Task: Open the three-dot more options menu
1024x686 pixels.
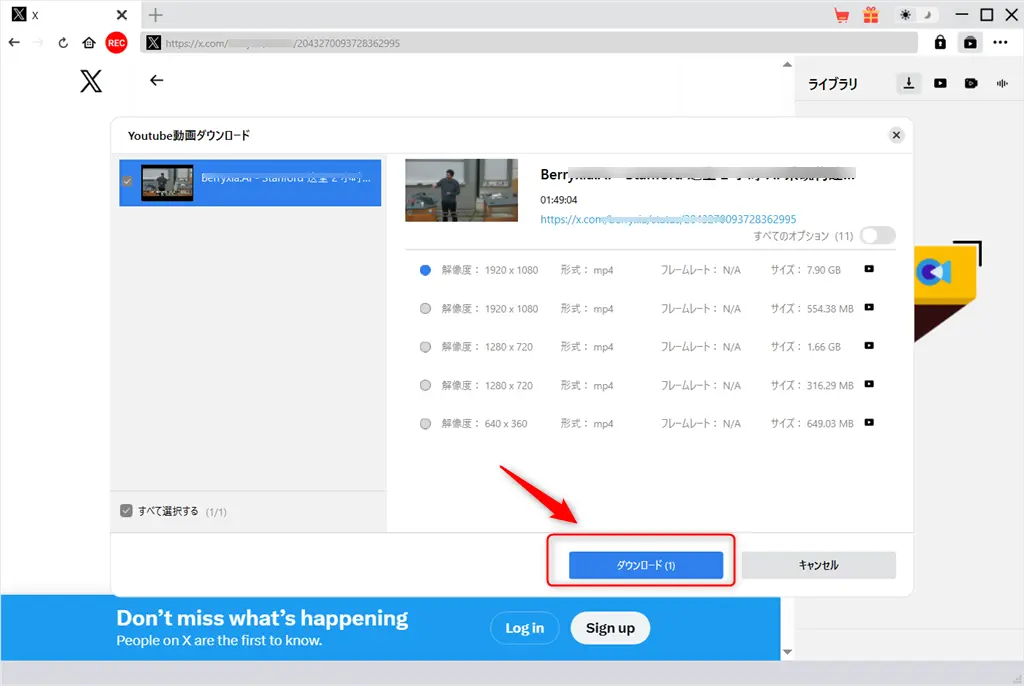Action: (1000, 43)
